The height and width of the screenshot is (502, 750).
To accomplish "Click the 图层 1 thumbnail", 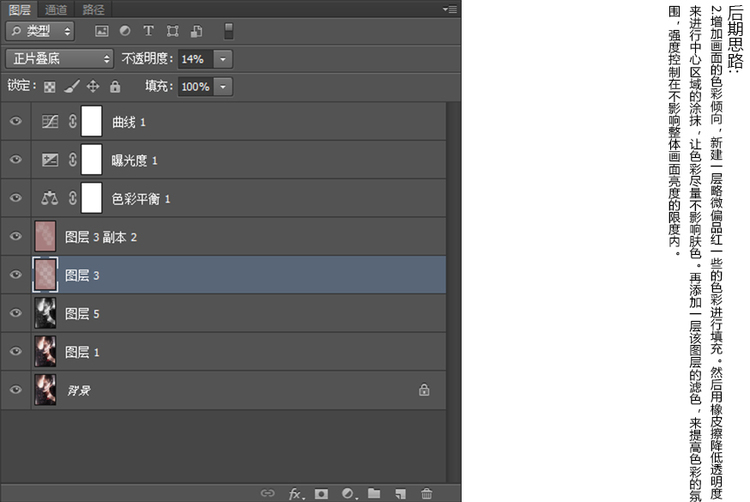I will 45,351.
